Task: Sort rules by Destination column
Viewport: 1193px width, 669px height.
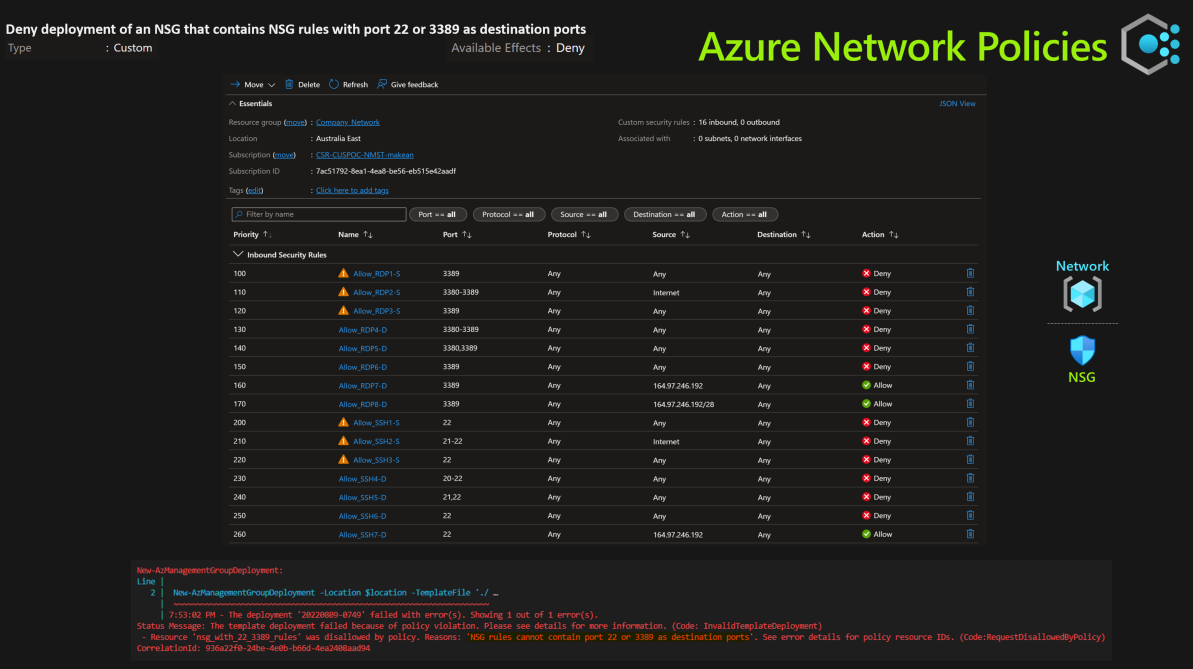Action: coord(784,234)
